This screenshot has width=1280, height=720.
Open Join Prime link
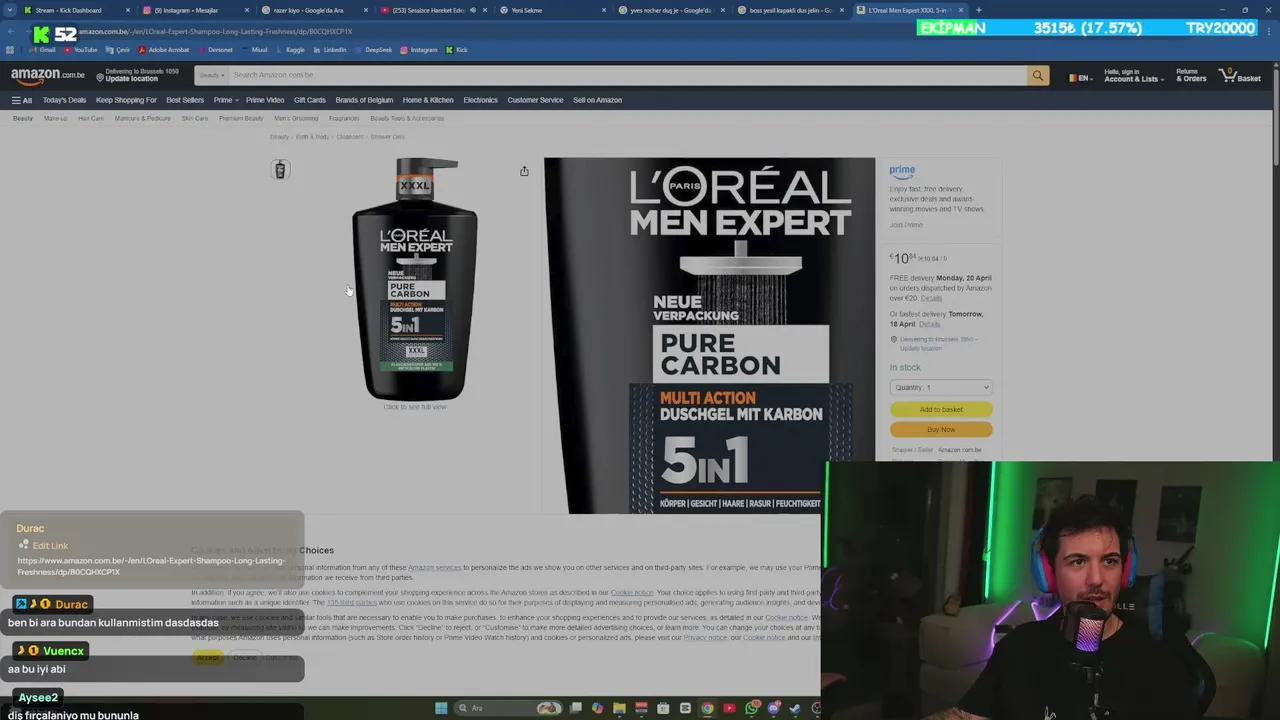(906, 225)
